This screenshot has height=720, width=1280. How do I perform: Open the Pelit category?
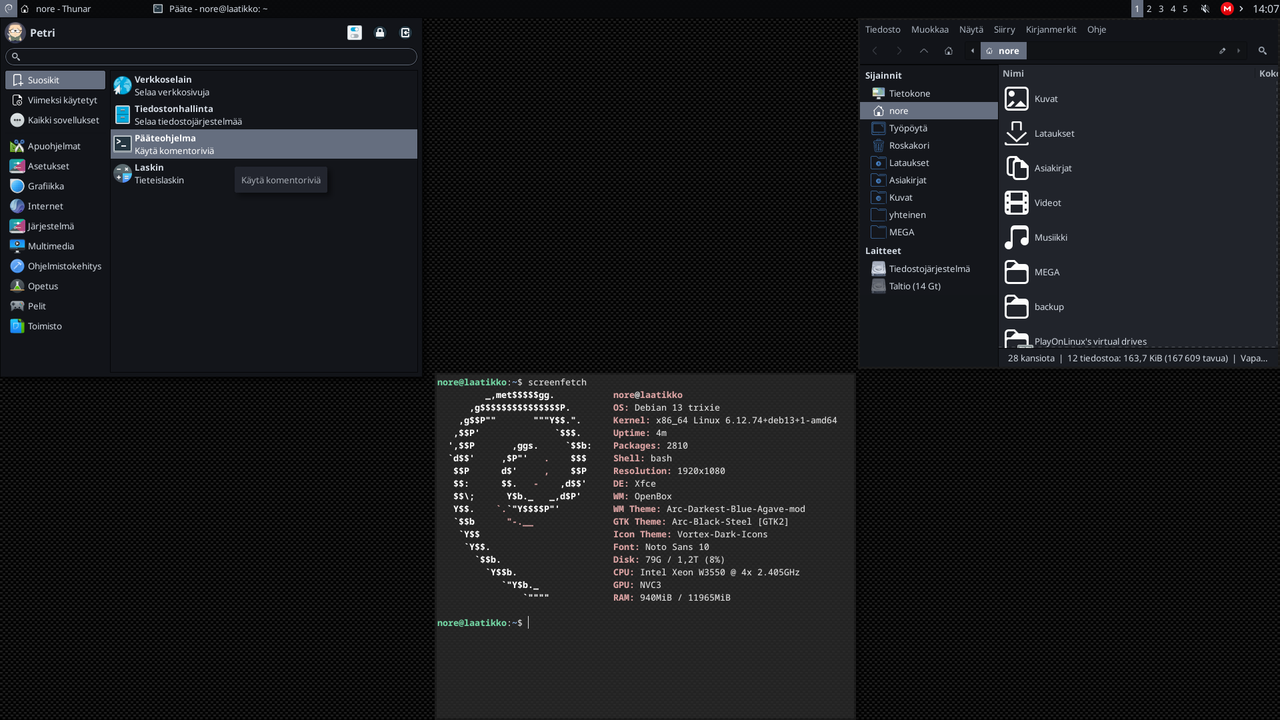(55, 306)
